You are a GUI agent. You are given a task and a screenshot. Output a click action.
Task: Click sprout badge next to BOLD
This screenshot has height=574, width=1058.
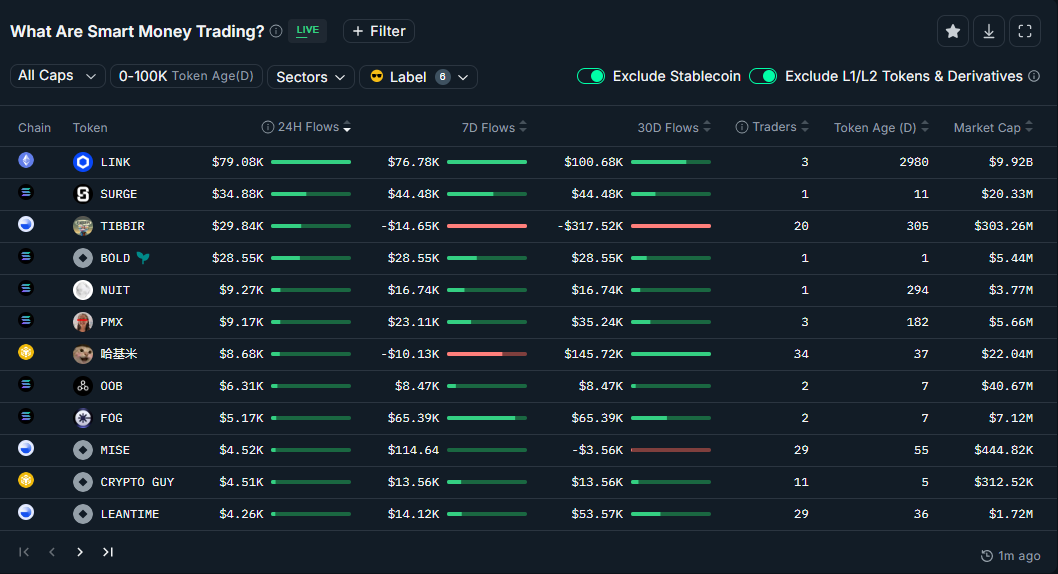[x=143, y=258]
